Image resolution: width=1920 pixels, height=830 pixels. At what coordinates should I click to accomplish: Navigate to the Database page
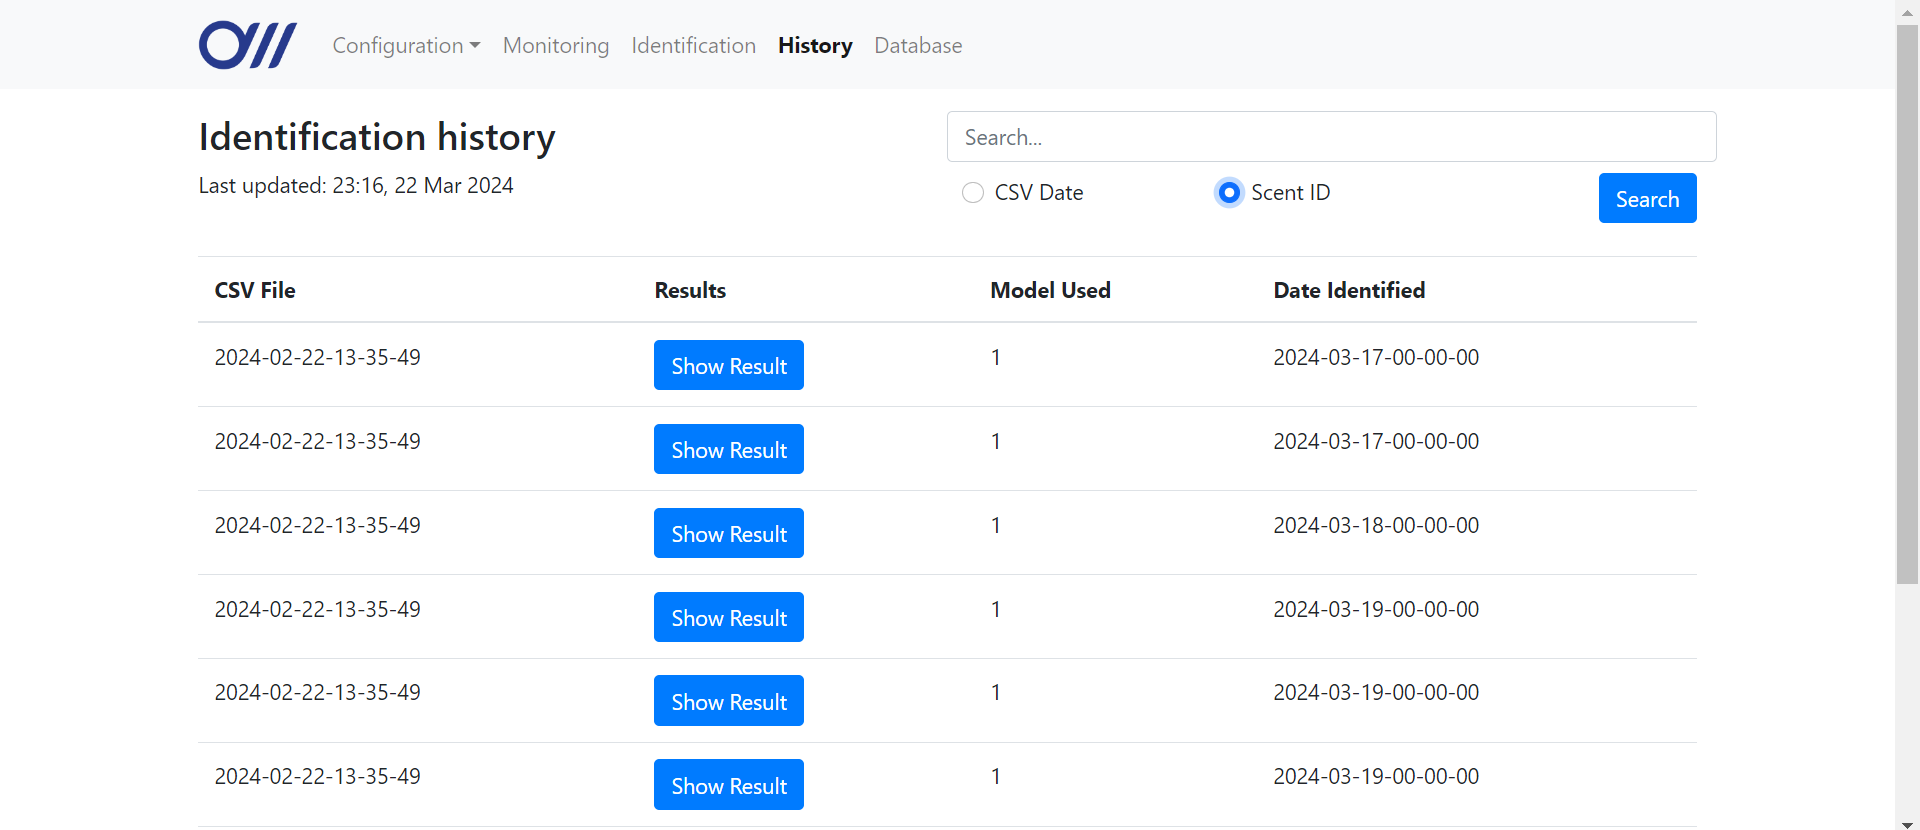click(918, 45)
